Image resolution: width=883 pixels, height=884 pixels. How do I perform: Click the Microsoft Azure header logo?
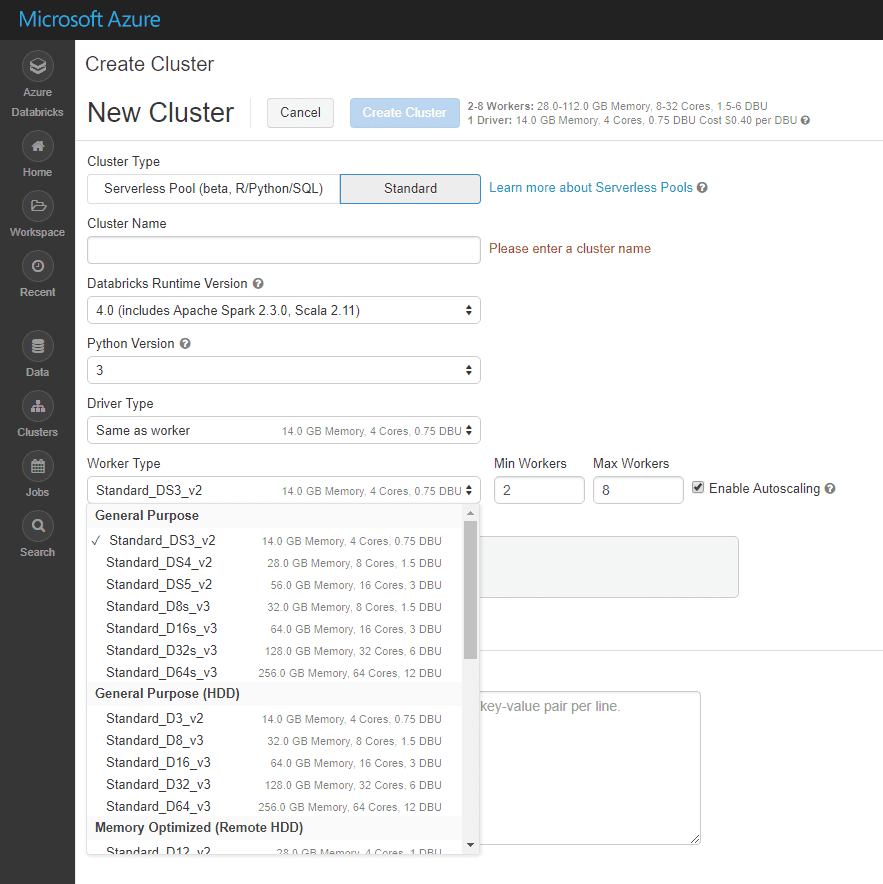[x=90, y=19]
